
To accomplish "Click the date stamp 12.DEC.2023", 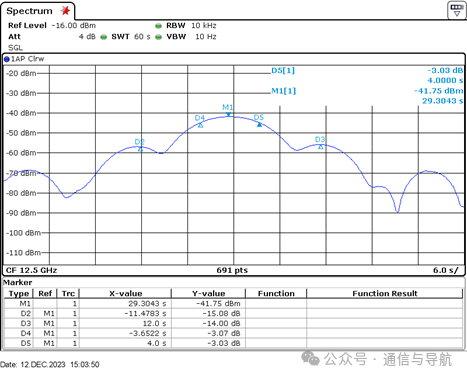I will point(43,364).
